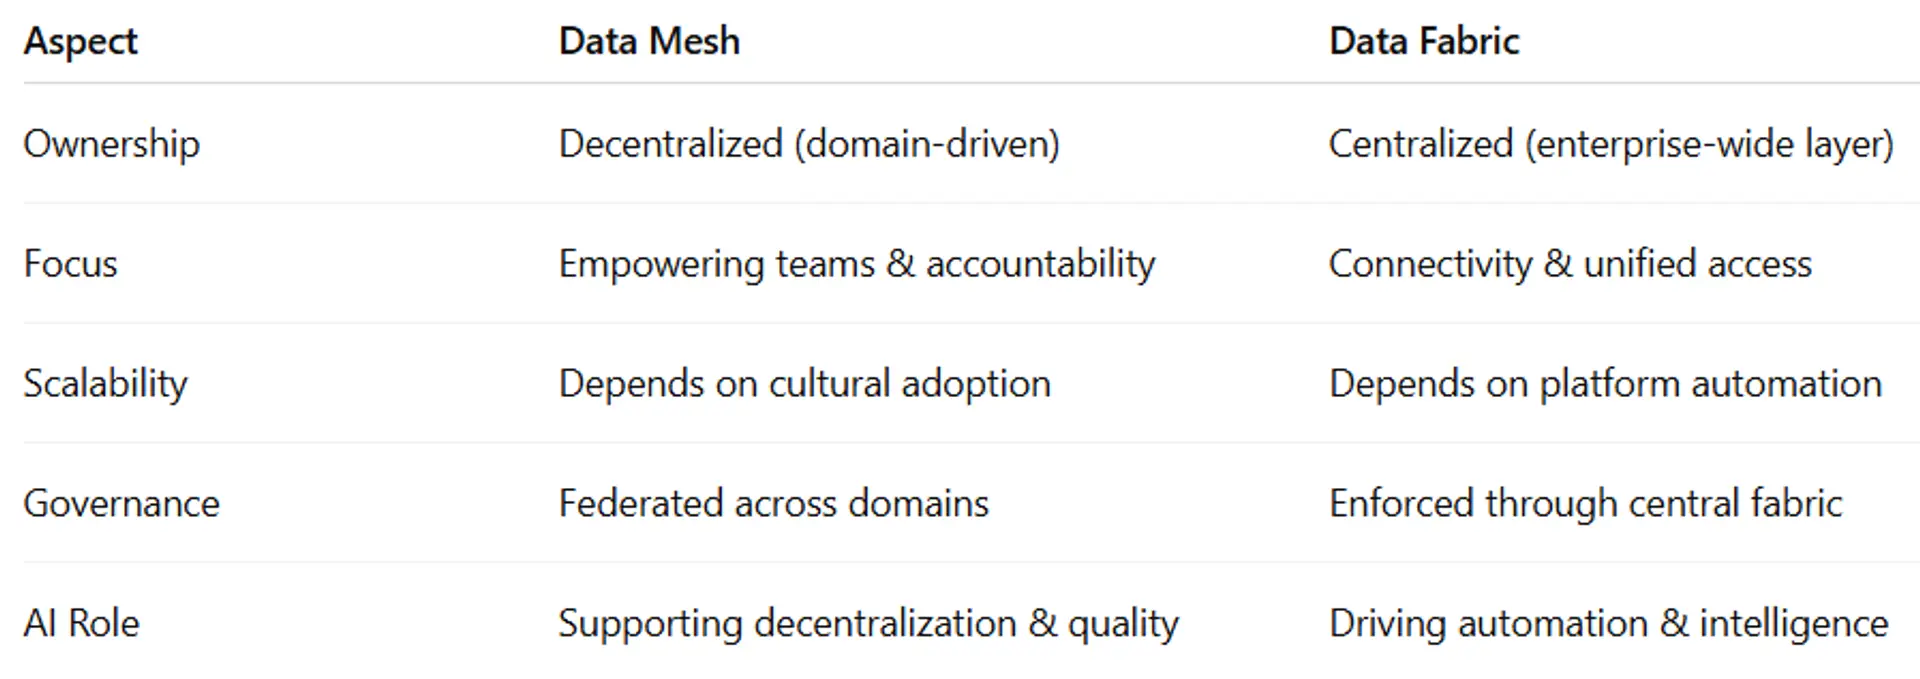This screenshot has height=679, width=1920.
Task: Click the Connectivity & unified access cell
Action: (x=1569, y=264)
